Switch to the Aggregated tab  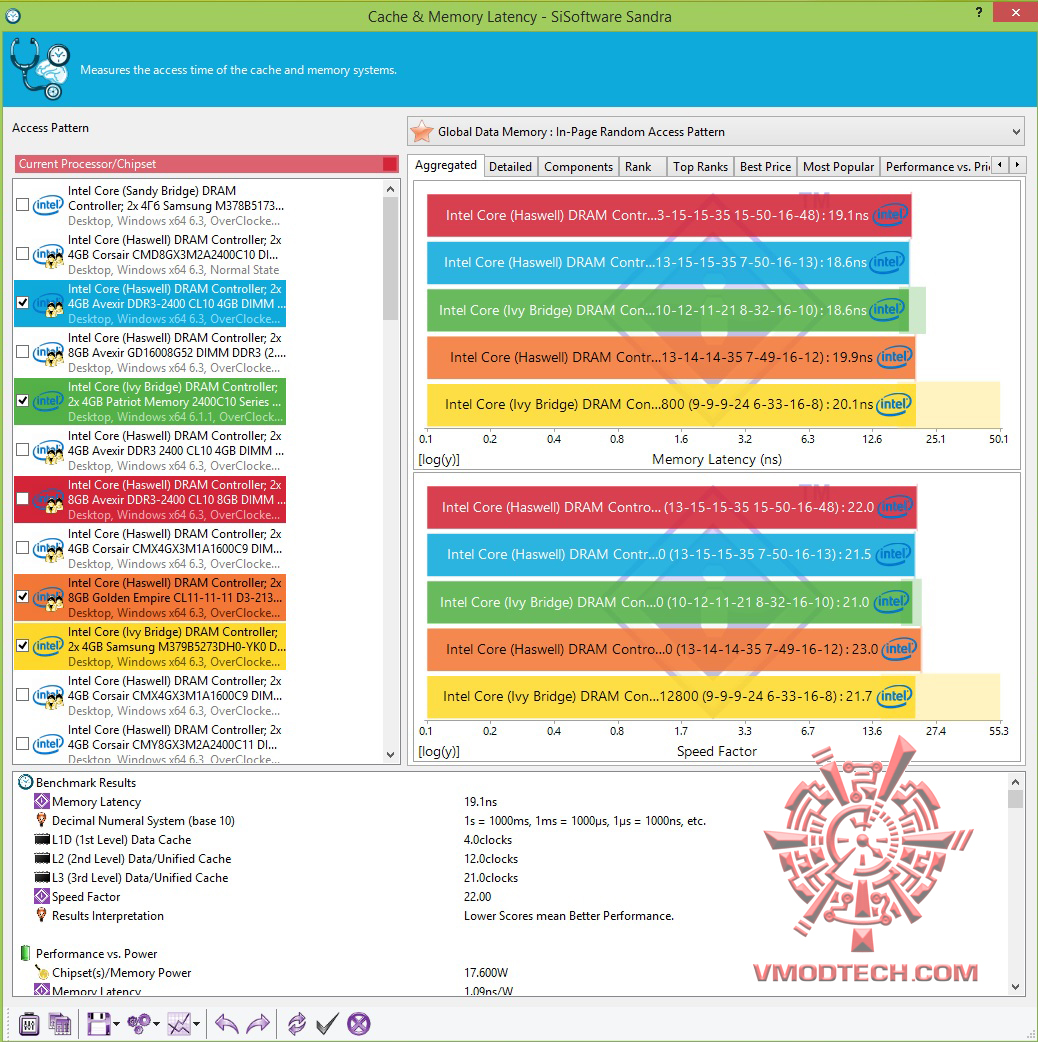click(x=445, y=165)
